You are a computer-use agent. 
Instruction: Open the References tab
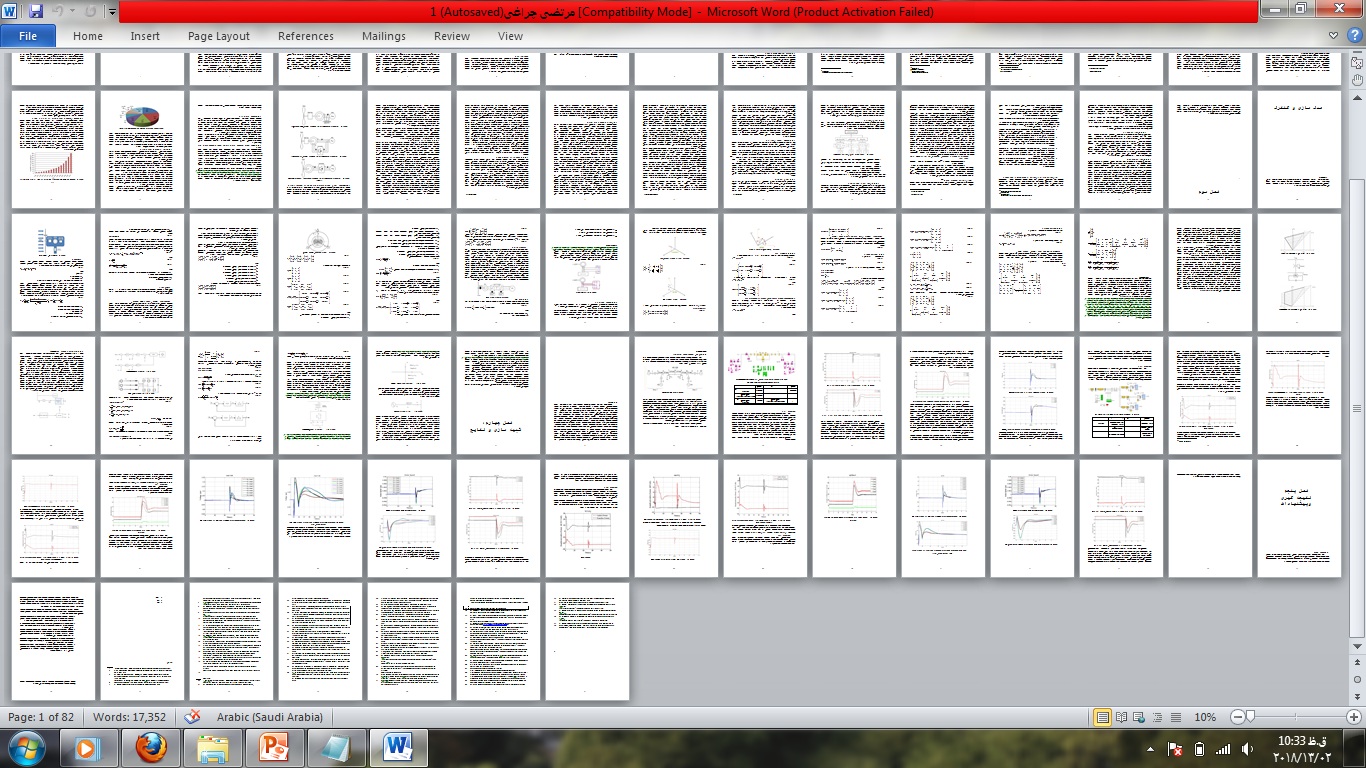point(306,36)
